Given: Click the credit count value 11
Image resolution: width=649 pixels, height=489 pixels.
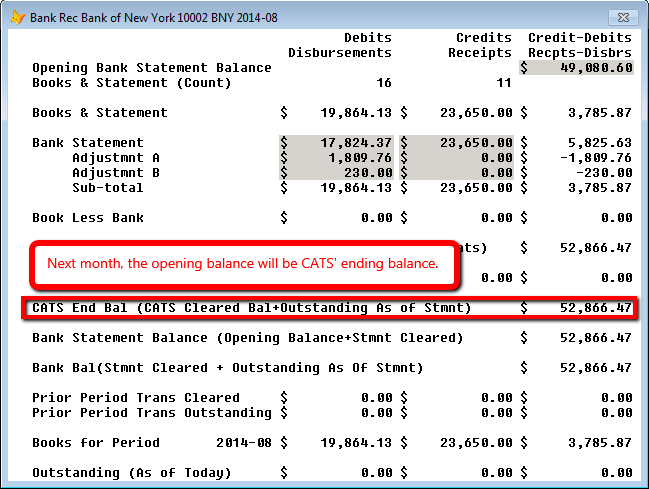Looking at the screenshot, I should click(504, 82).
